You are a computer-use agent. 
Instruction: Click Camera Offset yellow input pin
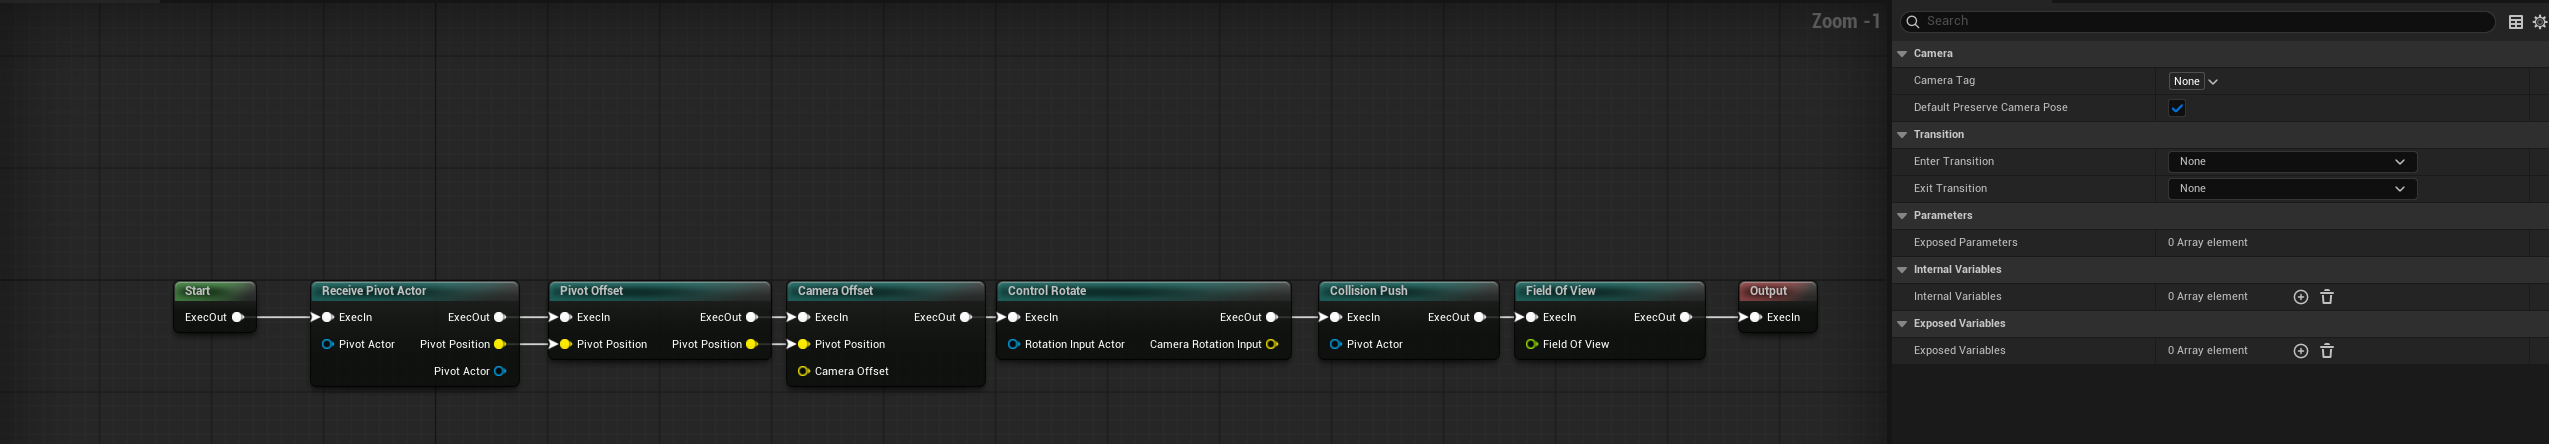point(803,371)
